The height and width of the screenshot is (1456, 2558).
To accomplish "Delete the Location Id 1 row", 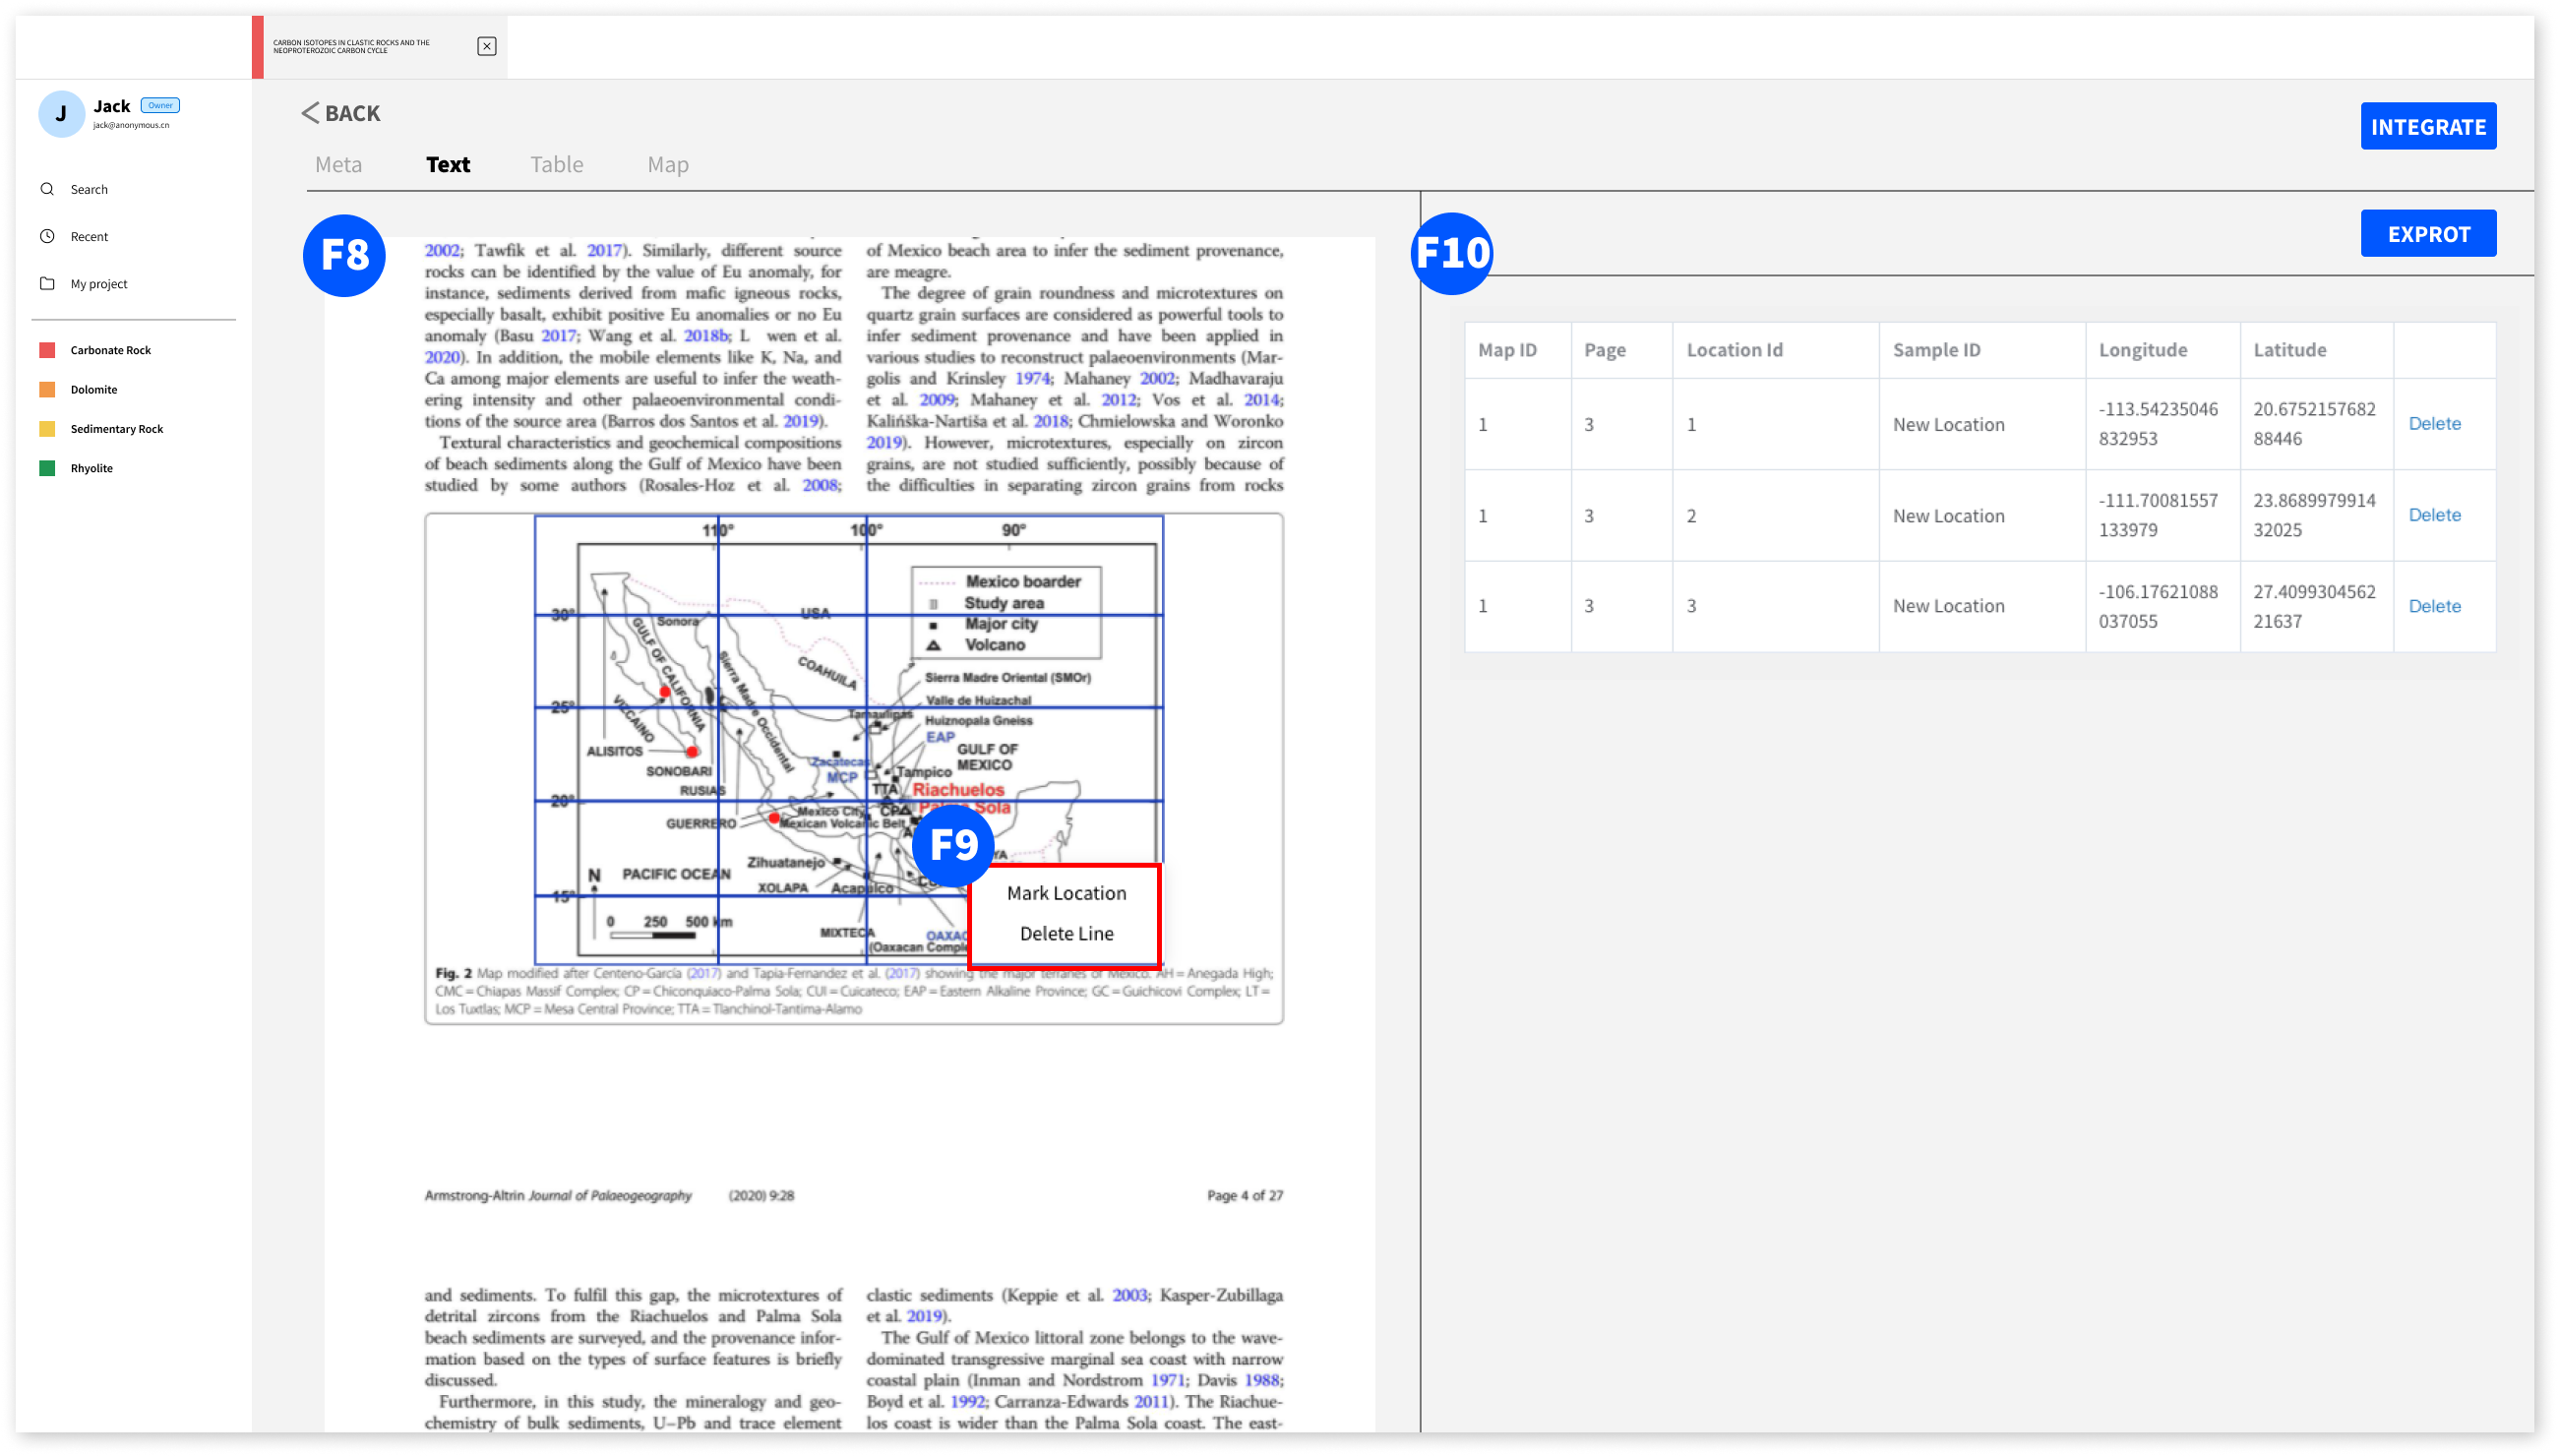I will (2433, 423).
